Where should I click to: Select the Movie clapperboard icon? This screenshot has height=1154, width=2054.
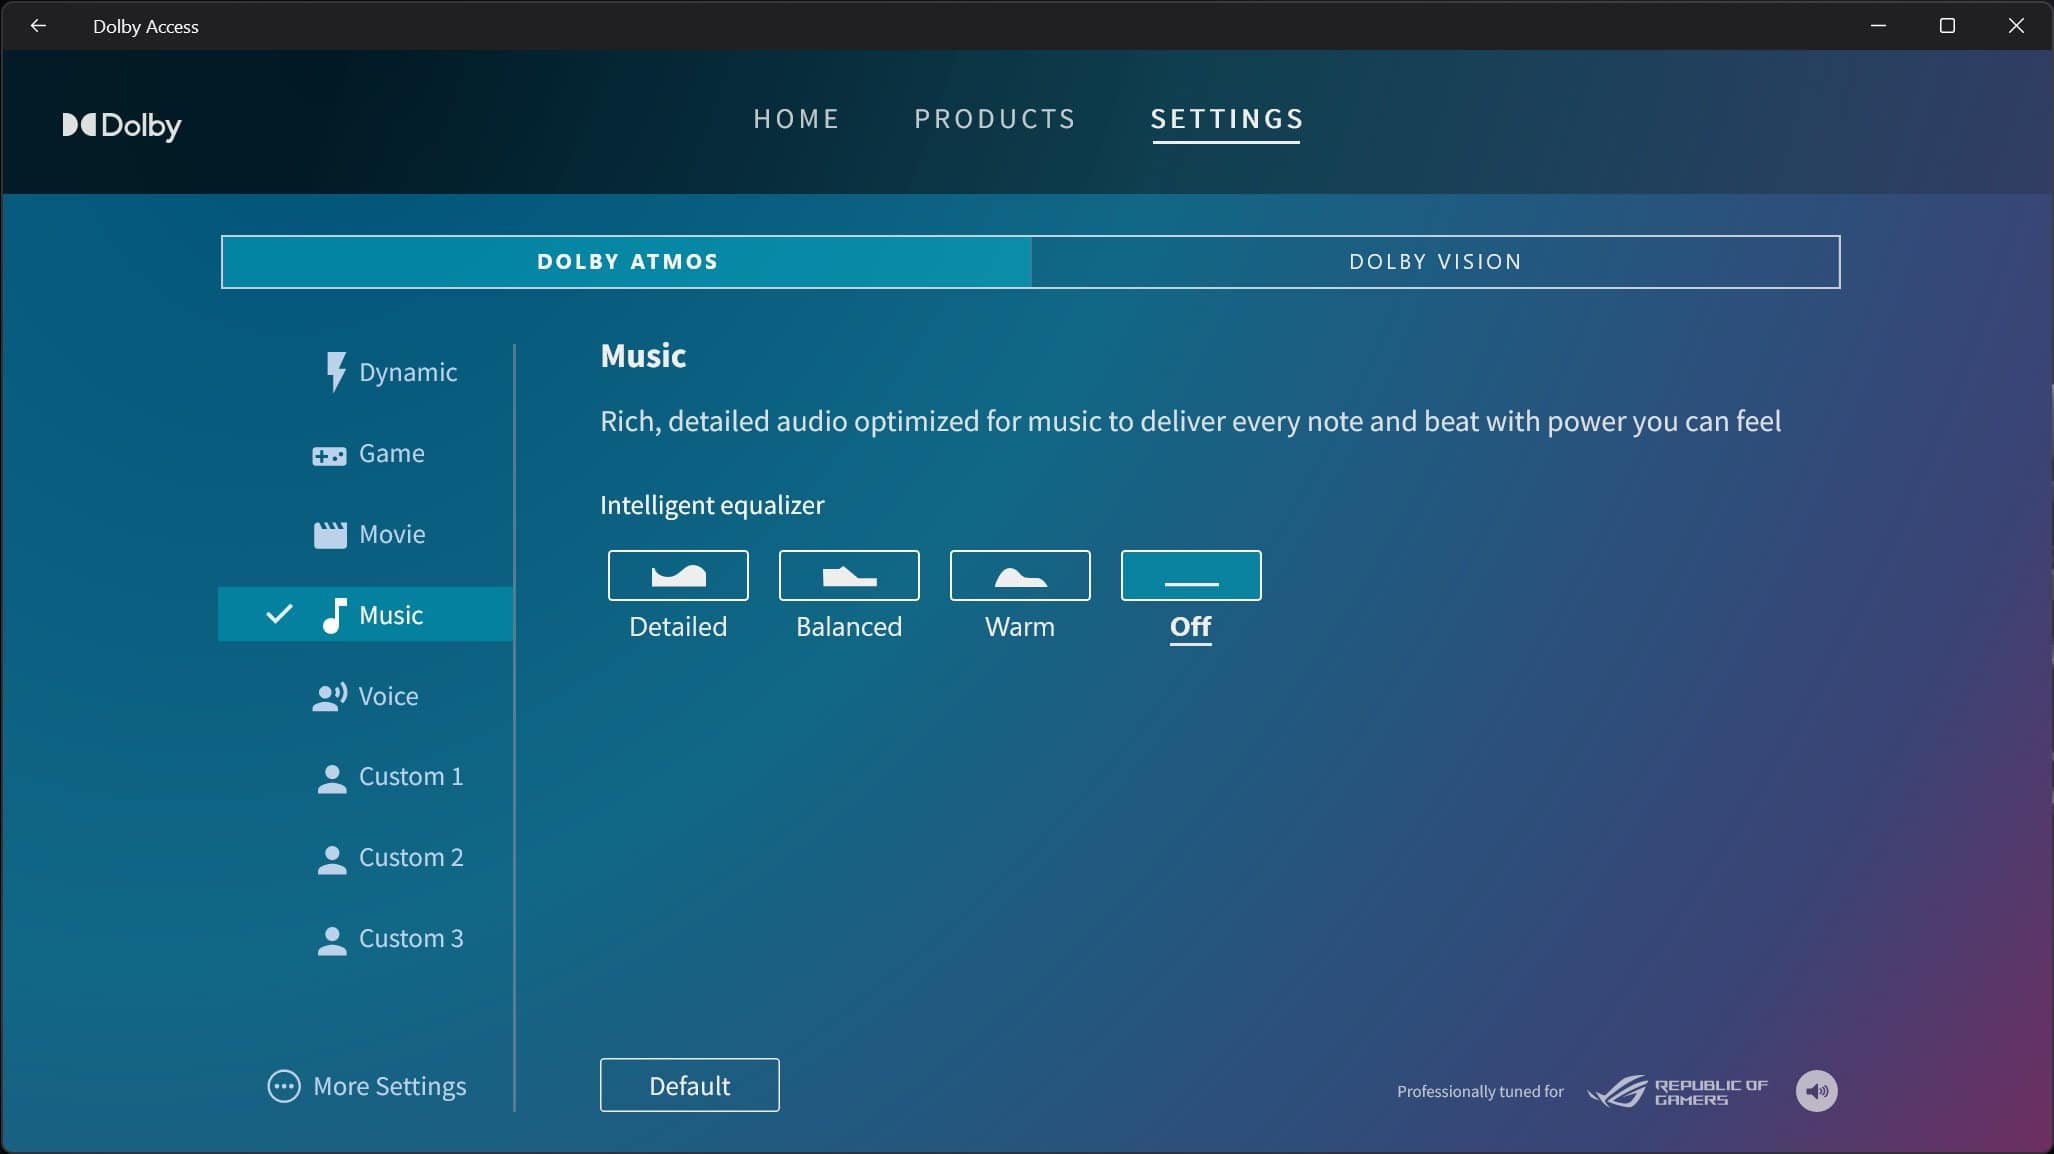point(330,535)
